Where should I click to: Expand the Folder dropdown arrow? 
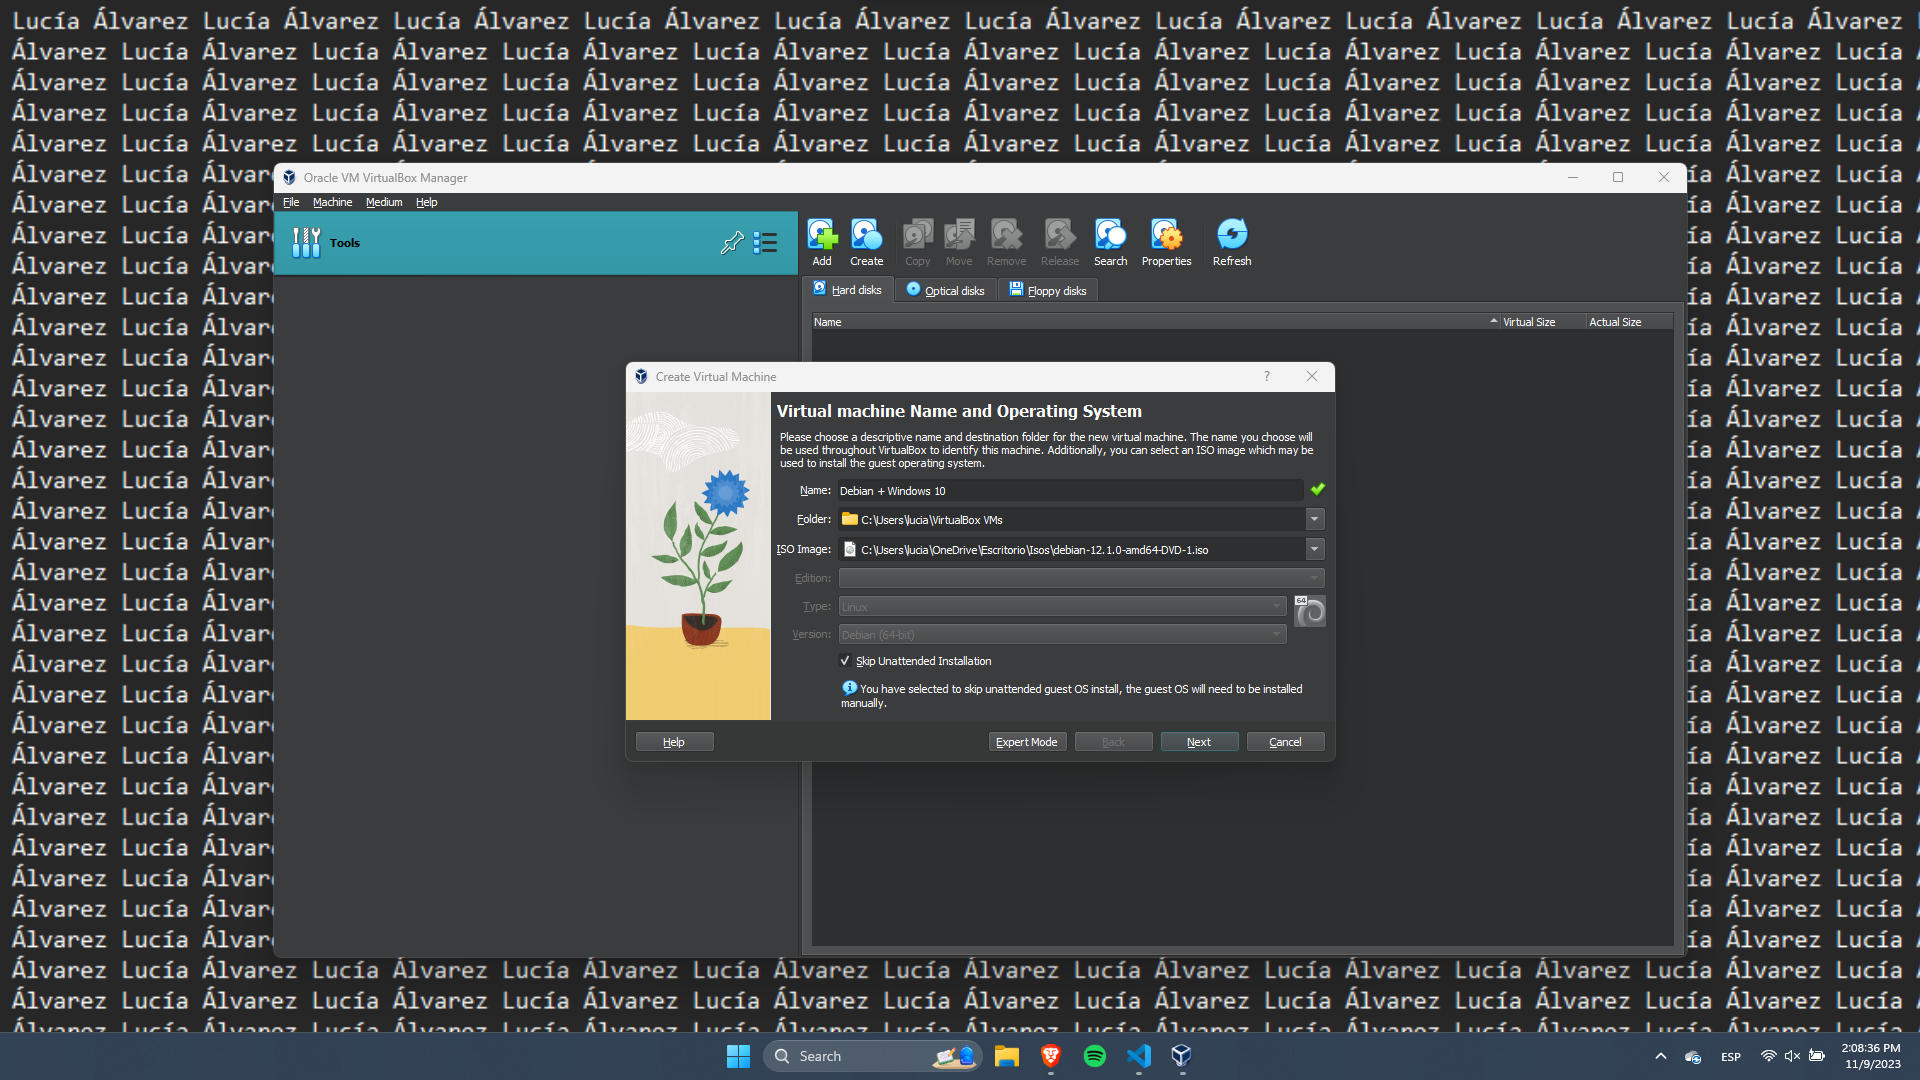[1314, 519]
